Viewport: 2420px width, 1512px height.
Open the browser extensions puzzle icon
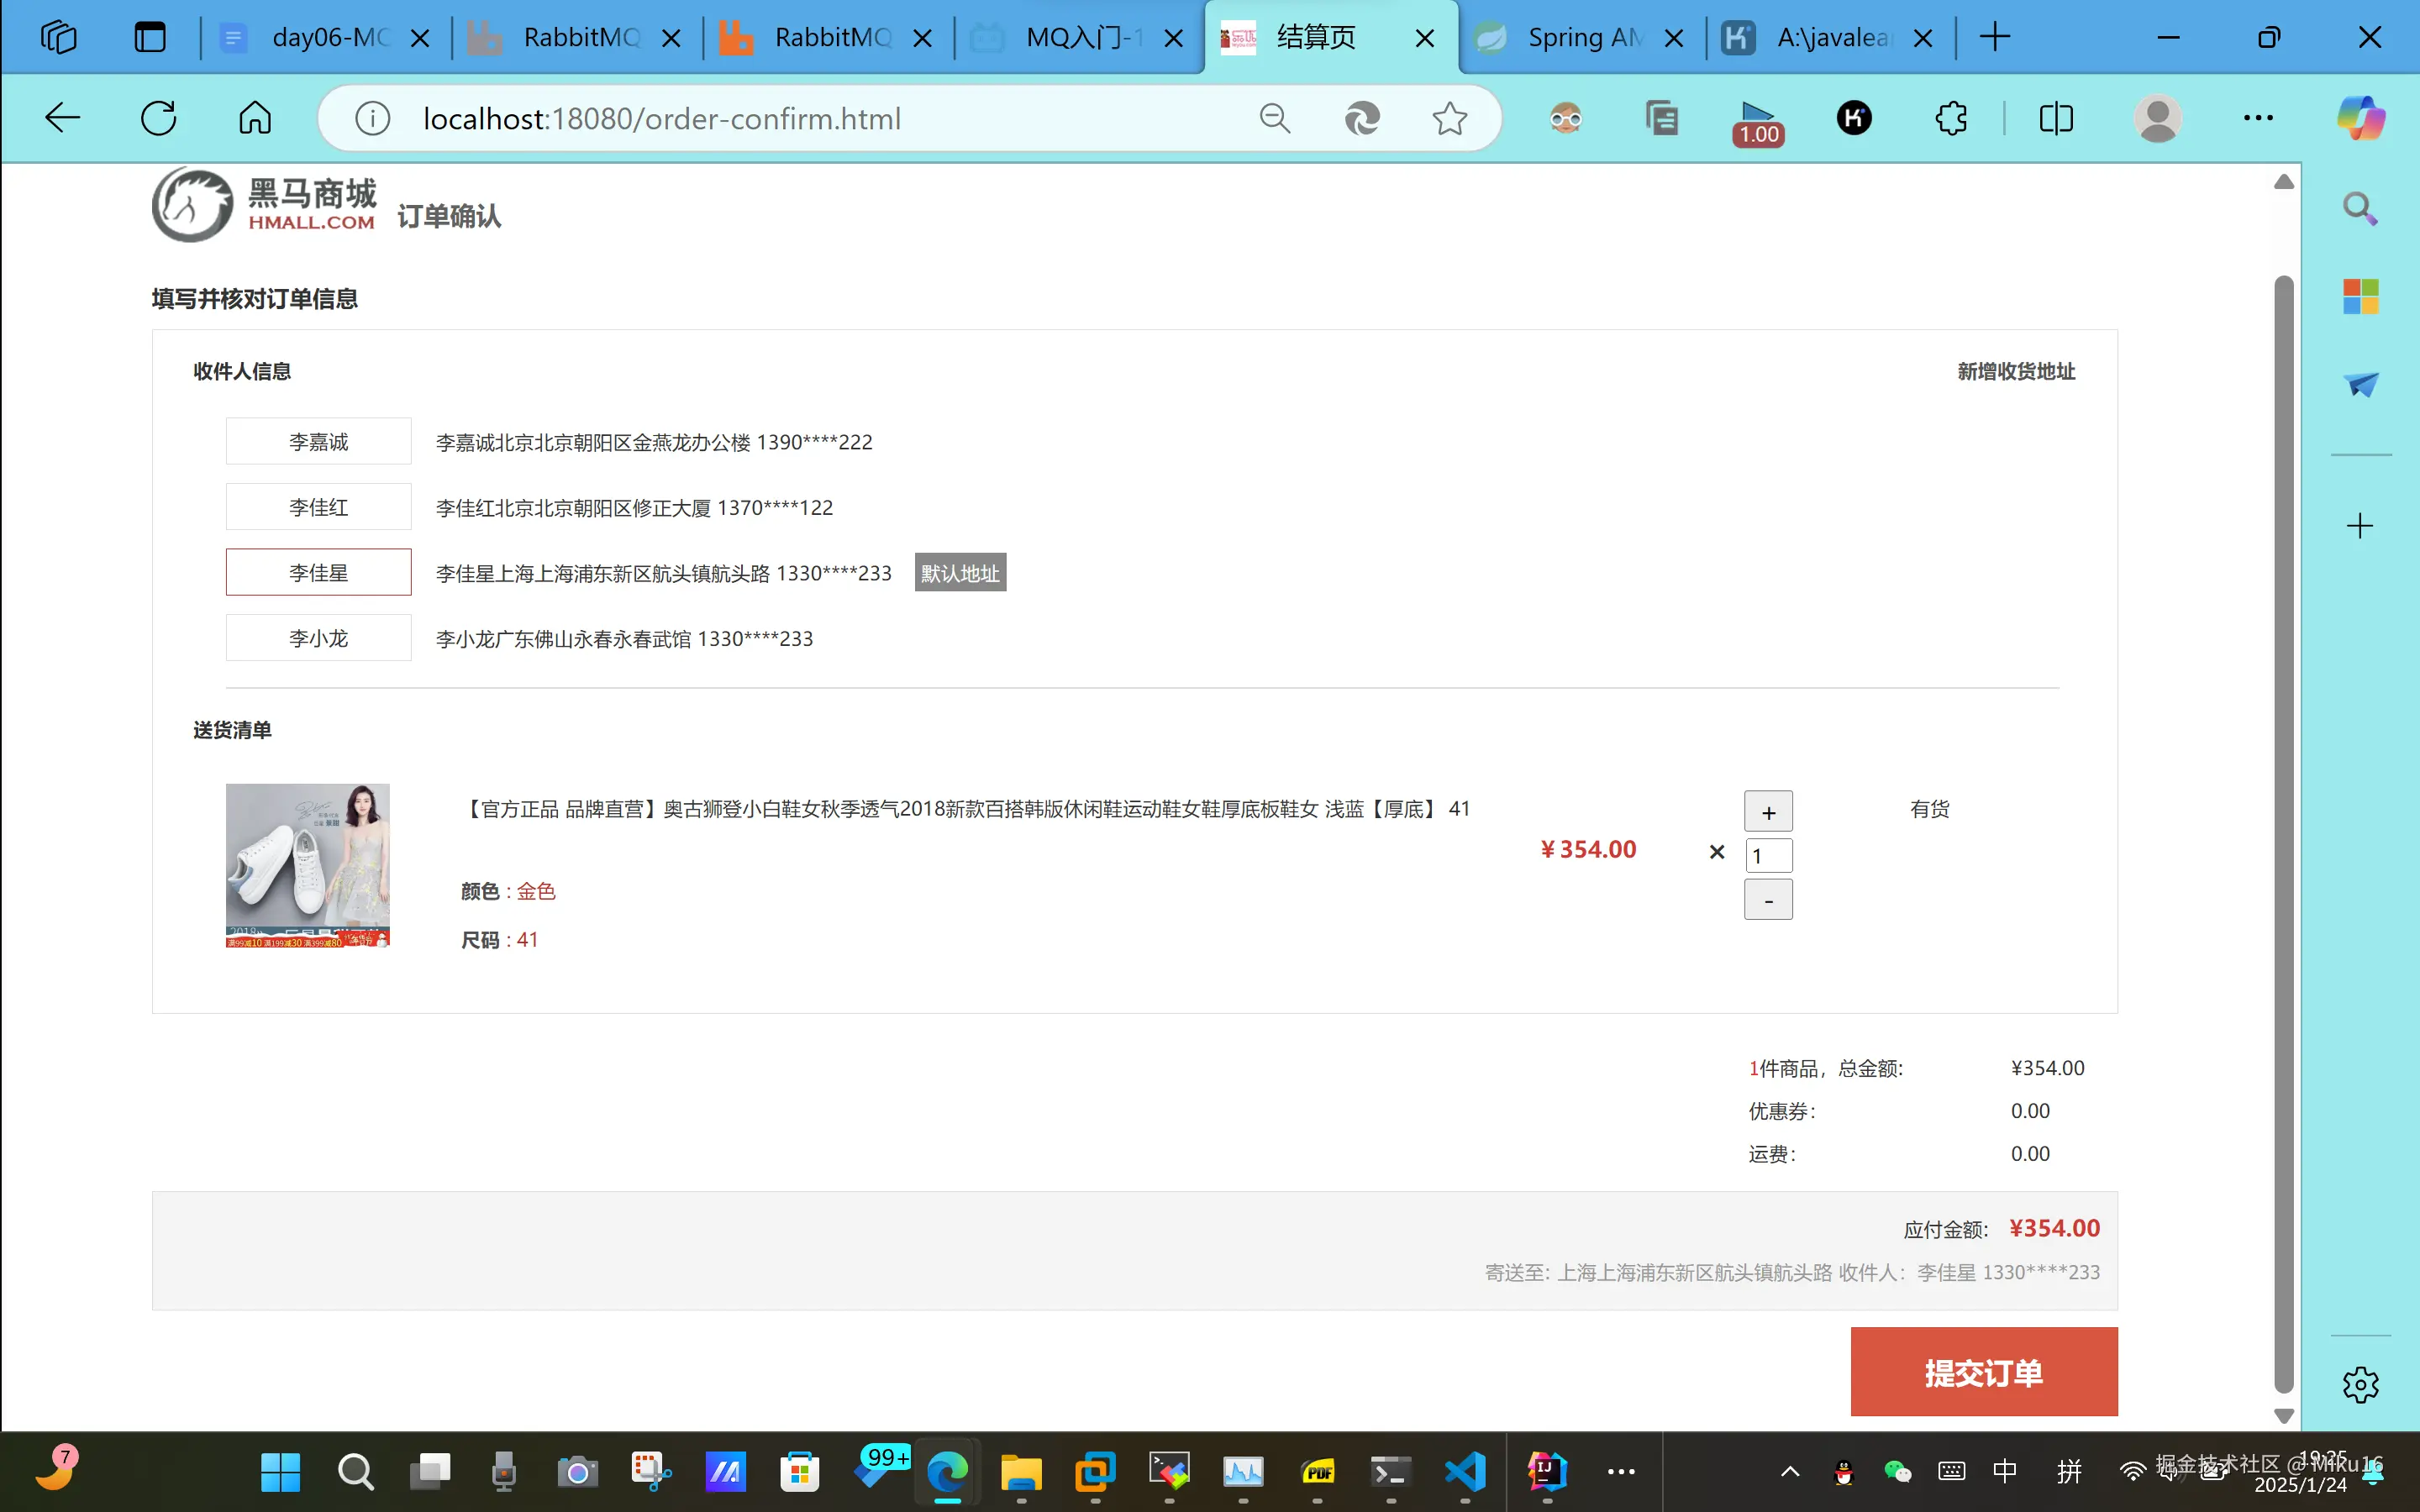1950,118
